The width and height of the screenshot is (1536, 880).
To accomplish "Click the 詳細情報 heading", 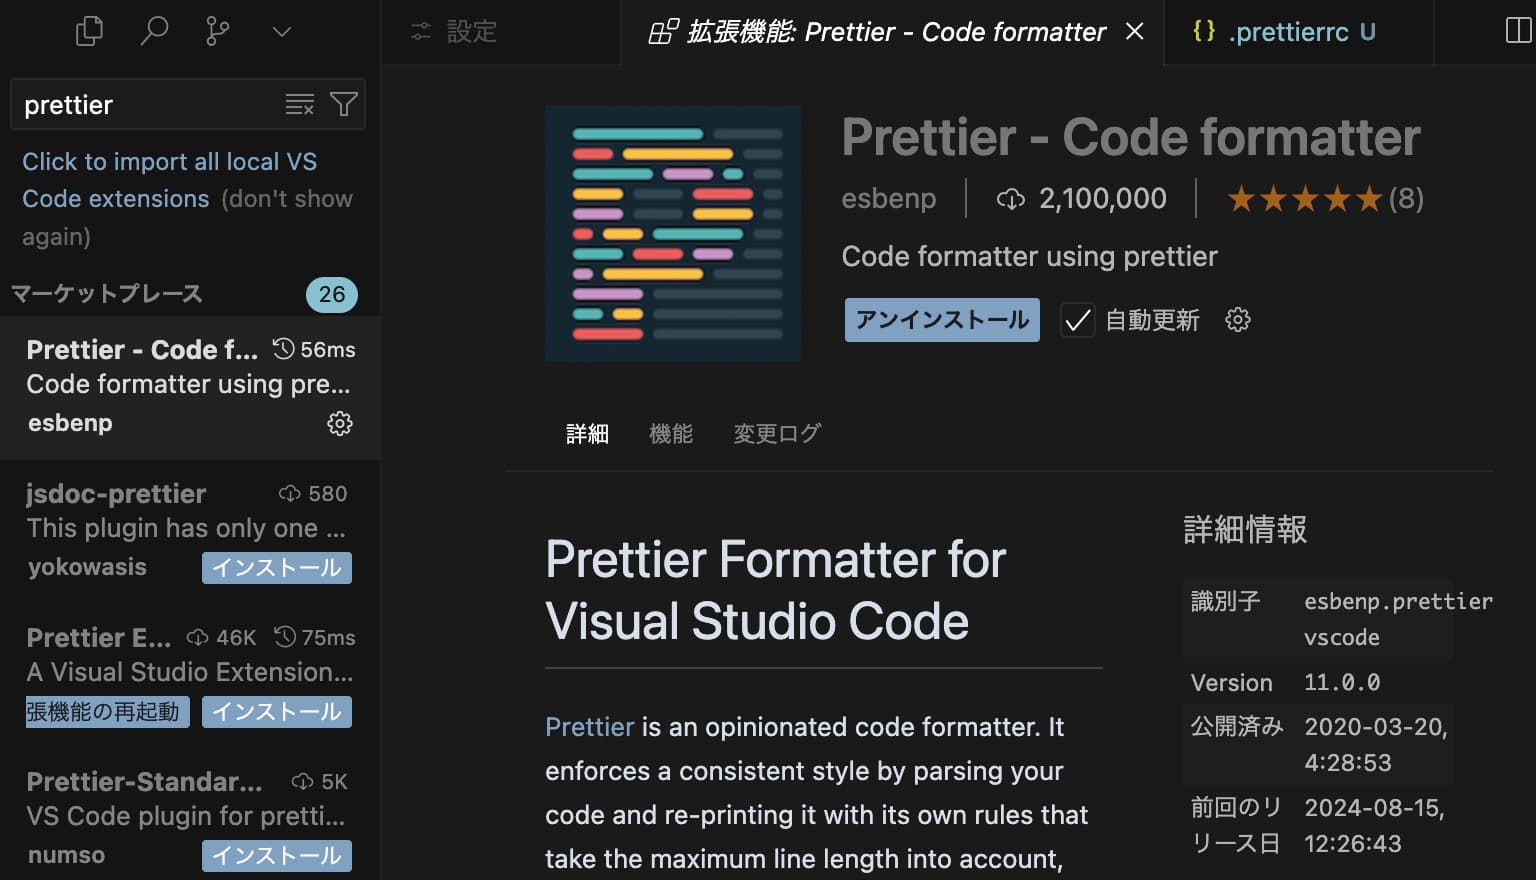I will [x=1245, y=530].
